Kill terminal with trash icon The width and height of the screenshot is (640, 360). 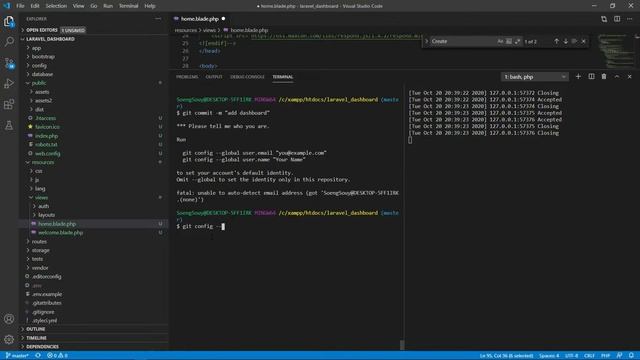tap(604, 77)
